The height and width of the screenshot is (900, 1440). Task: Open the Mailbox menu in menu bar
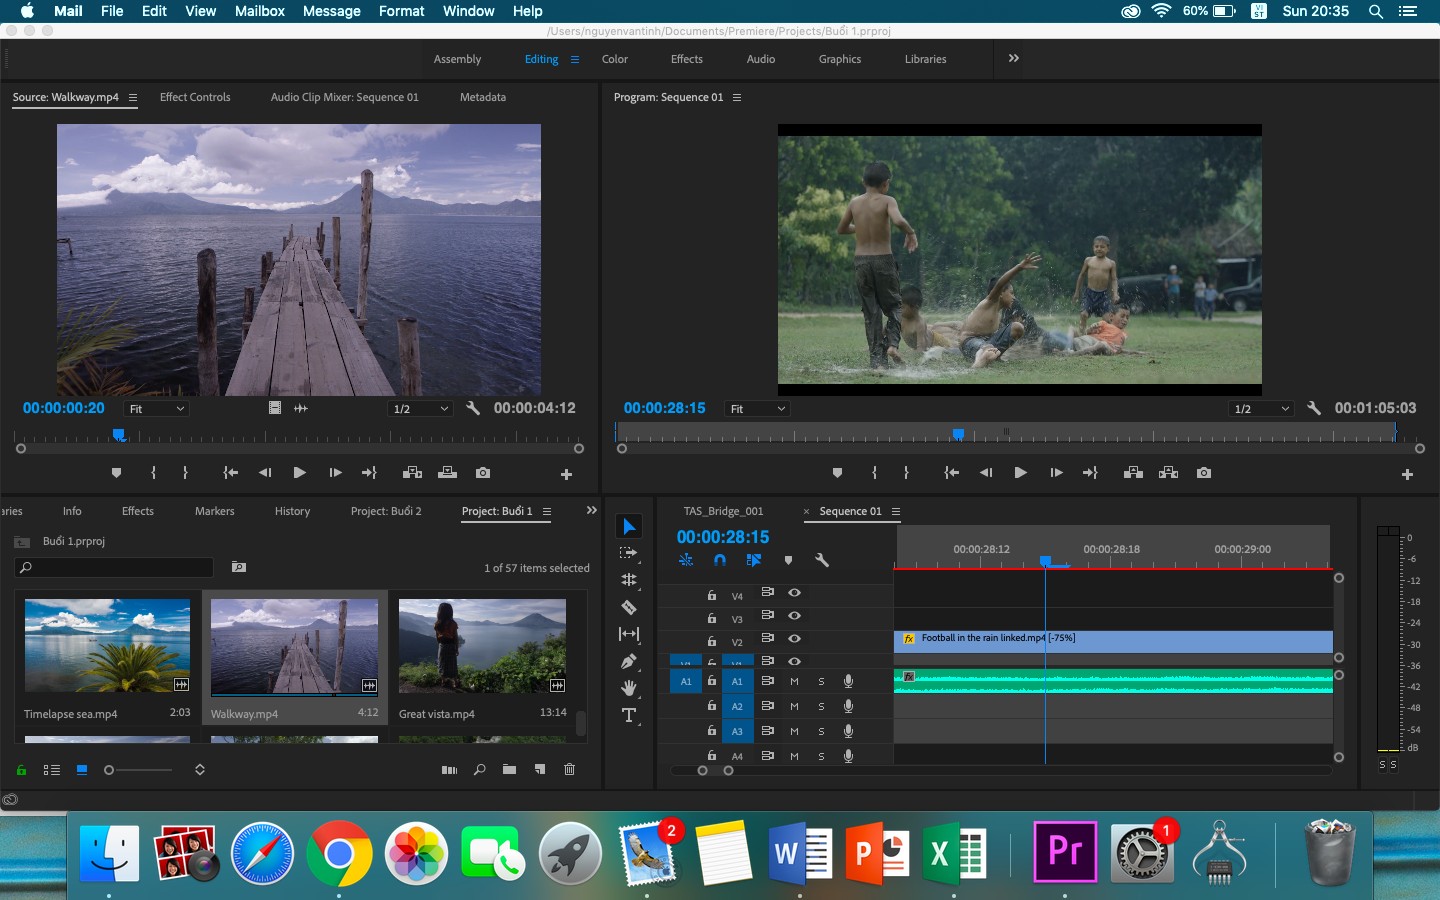(x=260, y=11)
